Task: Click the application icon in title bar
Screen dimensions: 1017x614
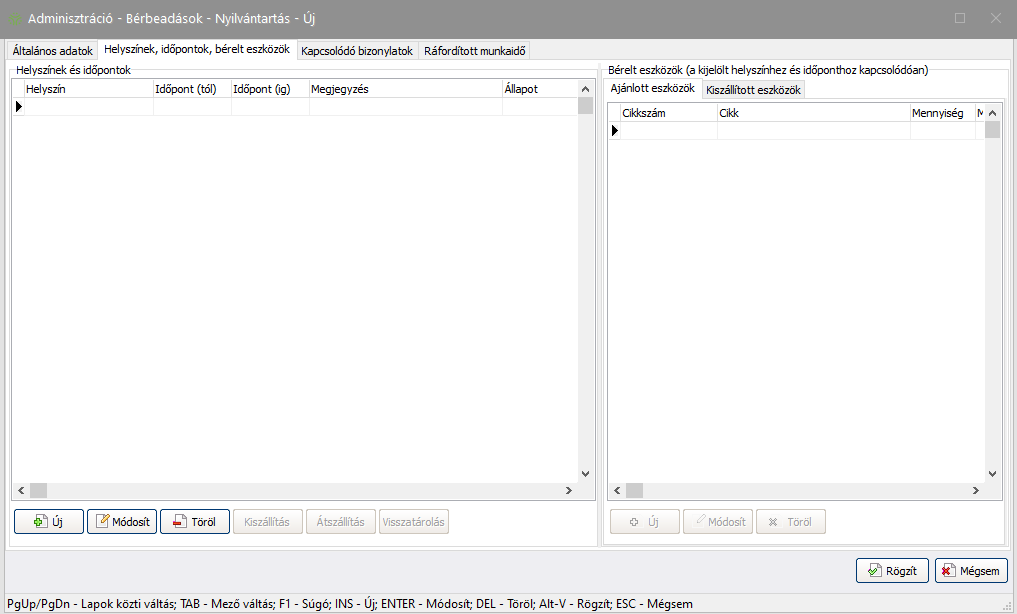Action: point(14,18)
